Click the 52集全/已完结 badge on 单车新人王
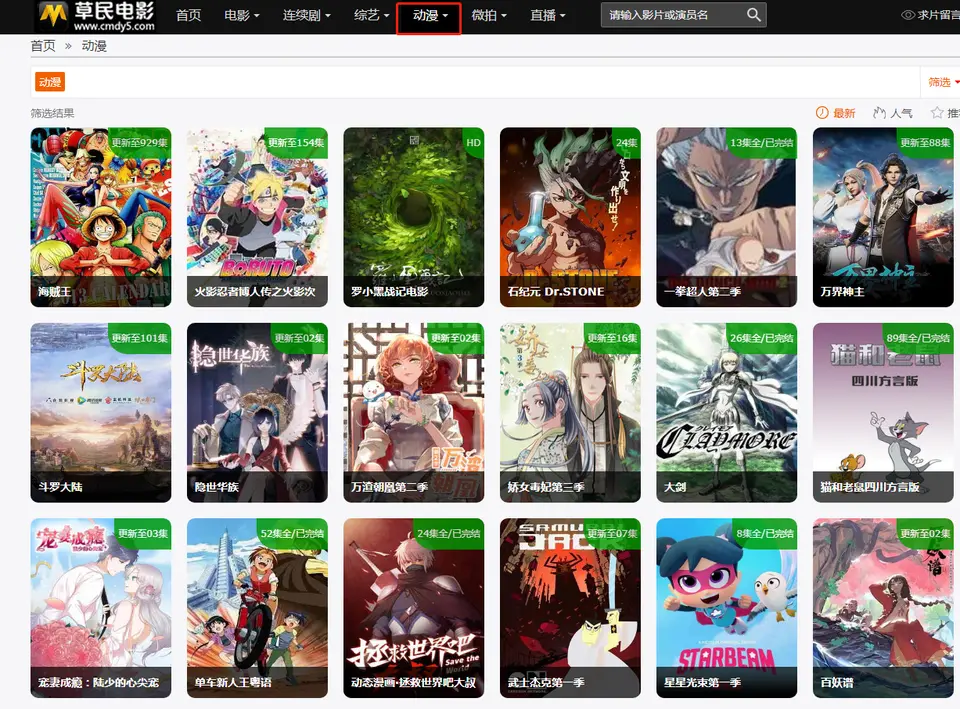This screenshot has height=709, width=960. coord(292,533)
